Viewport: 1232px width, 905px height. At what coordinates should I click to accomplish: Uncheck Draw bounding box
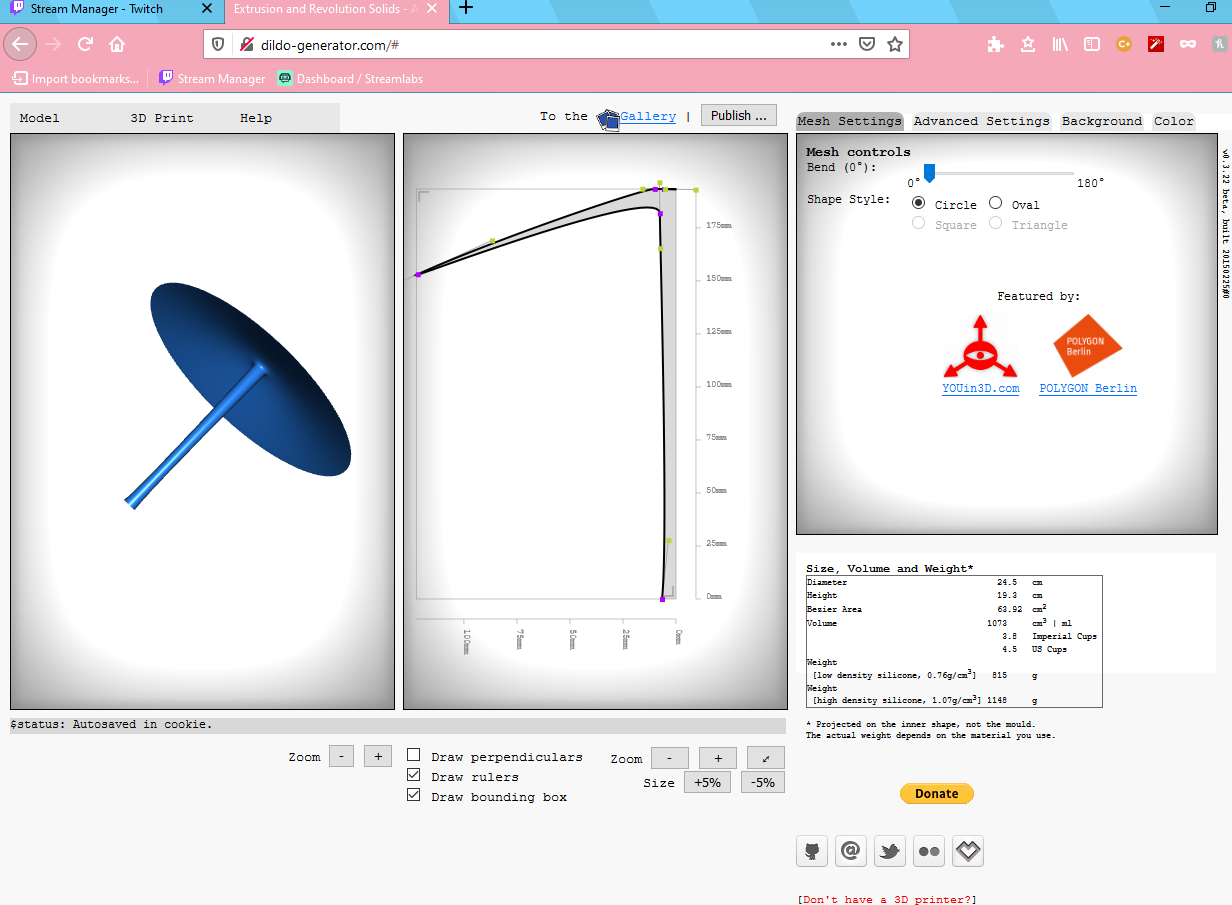[x=414, y=796]
